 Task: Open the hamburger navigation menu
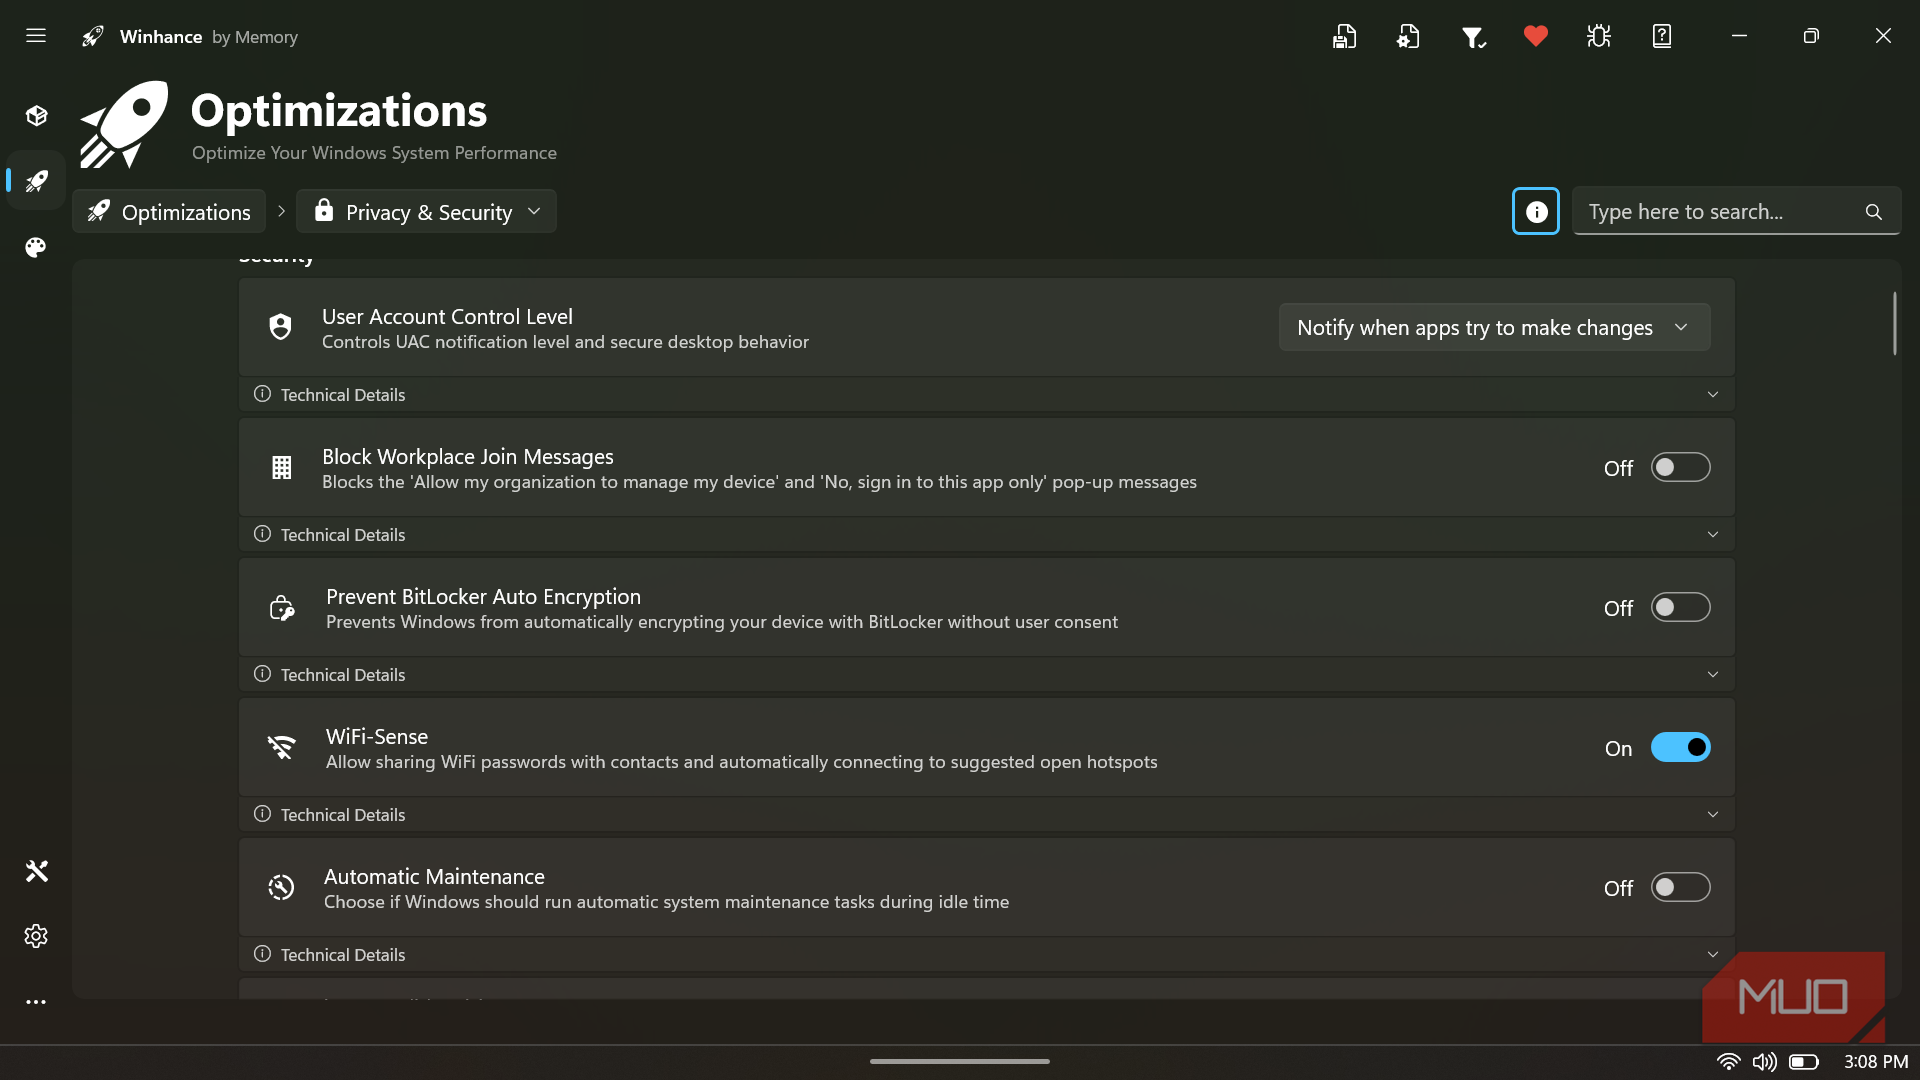click(36, 36)
